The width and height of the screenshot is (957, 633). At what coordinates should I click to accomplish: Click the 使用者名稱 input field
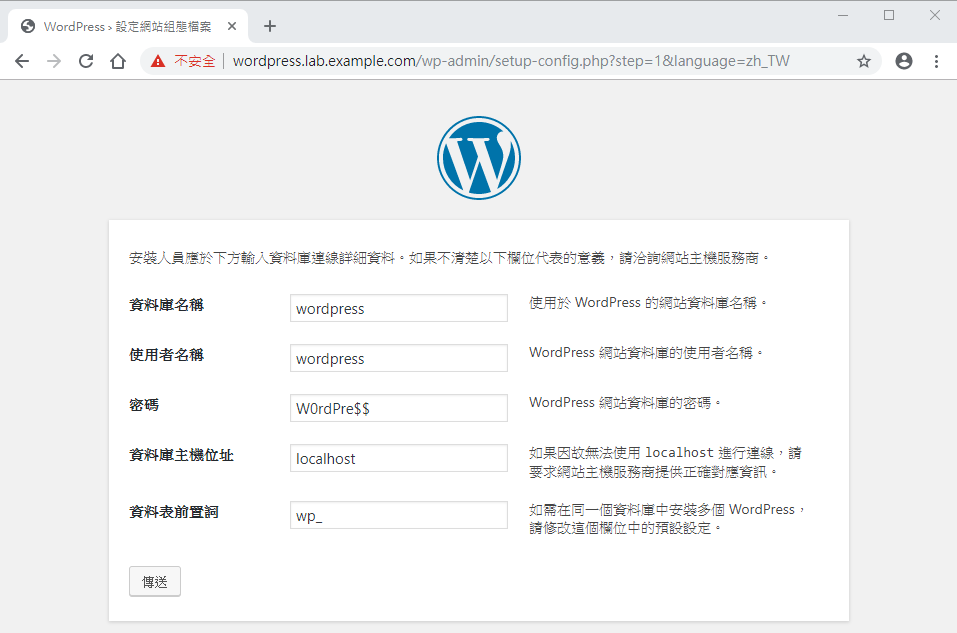coord(399,358)
